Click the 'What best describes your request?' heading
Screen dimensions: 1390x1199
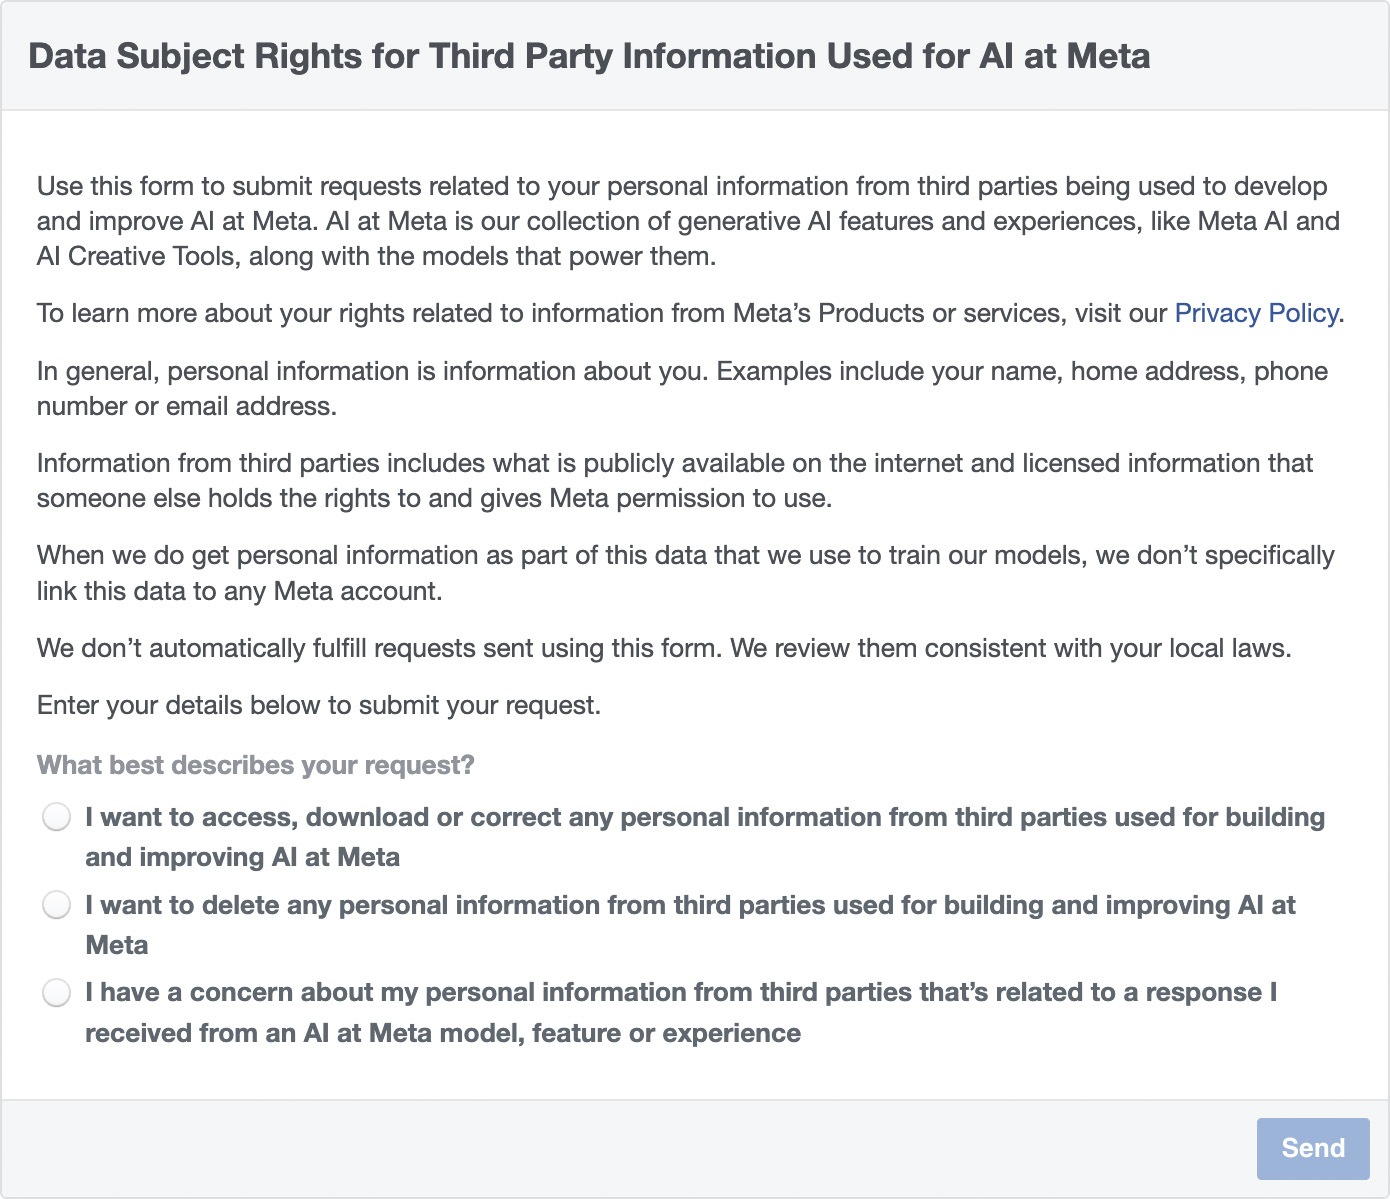tap(256, 765)
